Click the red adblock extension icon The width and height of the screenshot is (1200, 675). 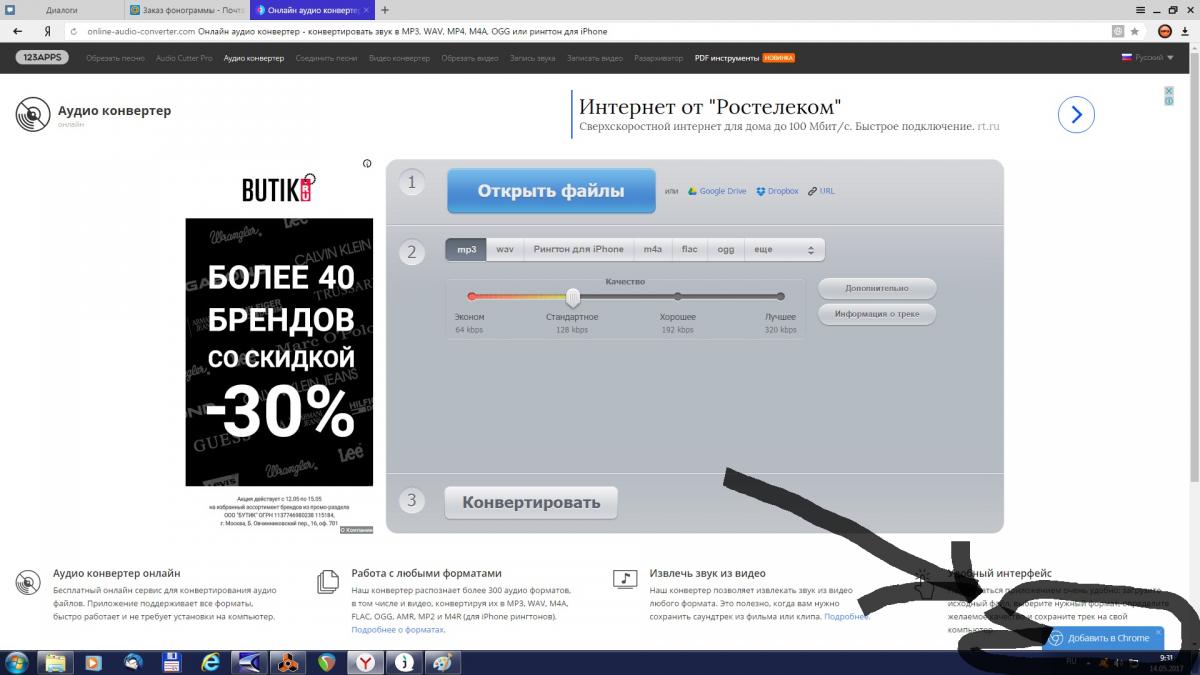[x=1165, y=31]
